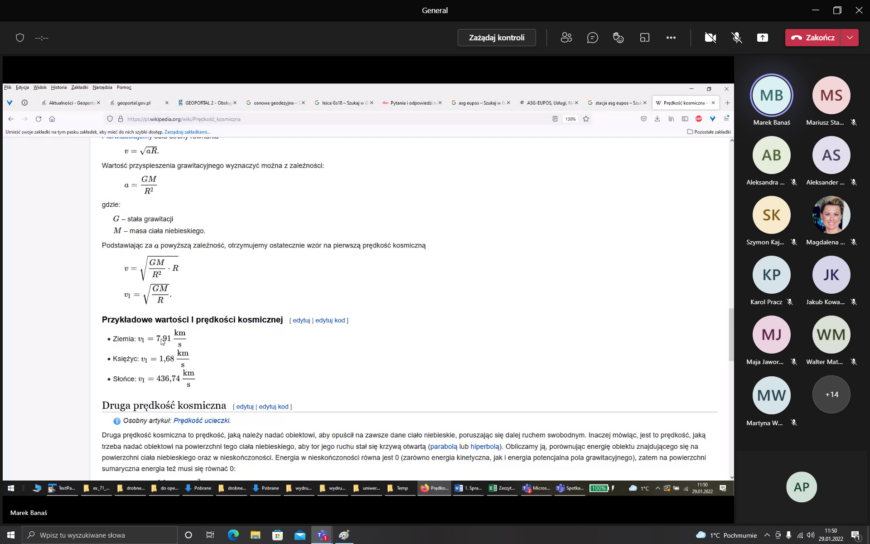
Task: Click the red Zakończ button
Action: [813, 38]
